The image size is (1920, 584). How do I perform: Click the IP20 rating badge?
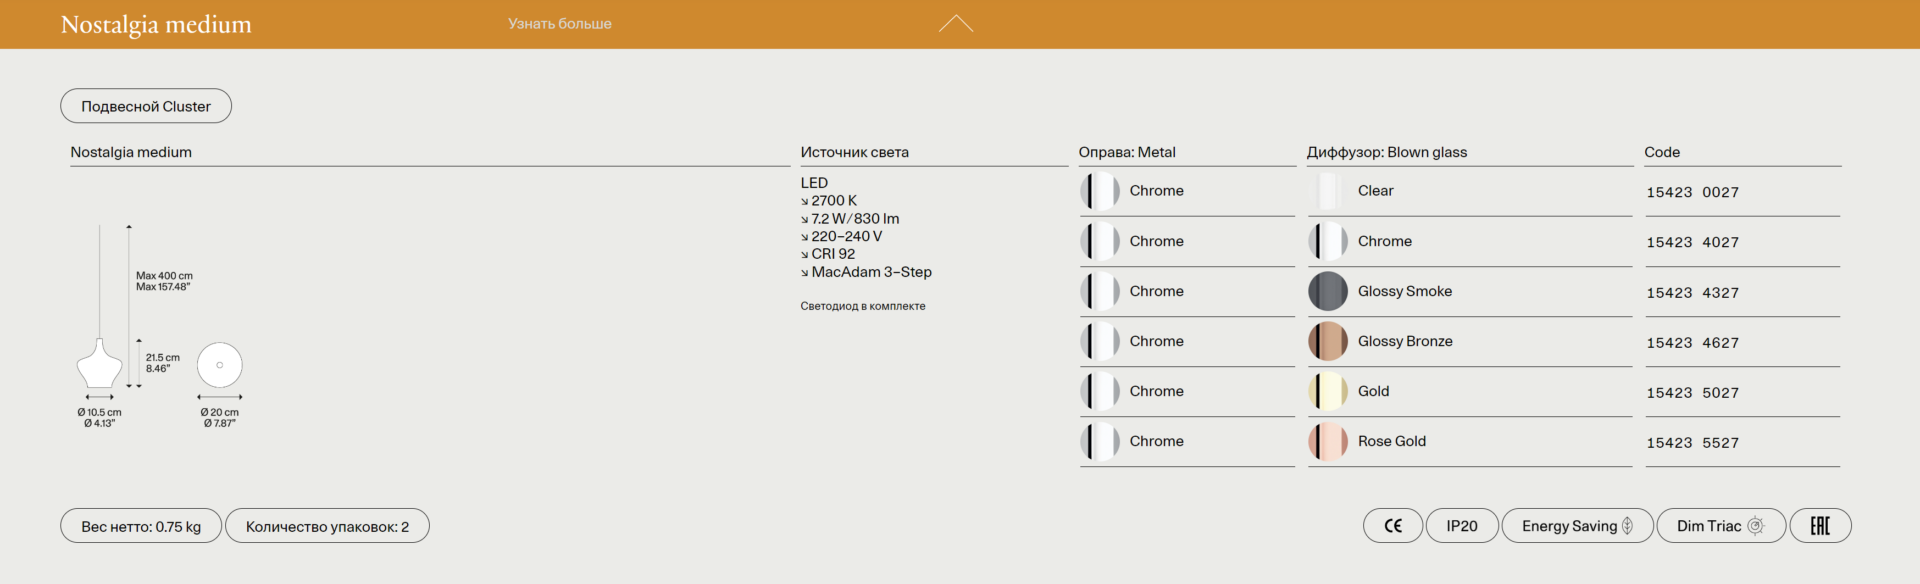point(1461,526)
